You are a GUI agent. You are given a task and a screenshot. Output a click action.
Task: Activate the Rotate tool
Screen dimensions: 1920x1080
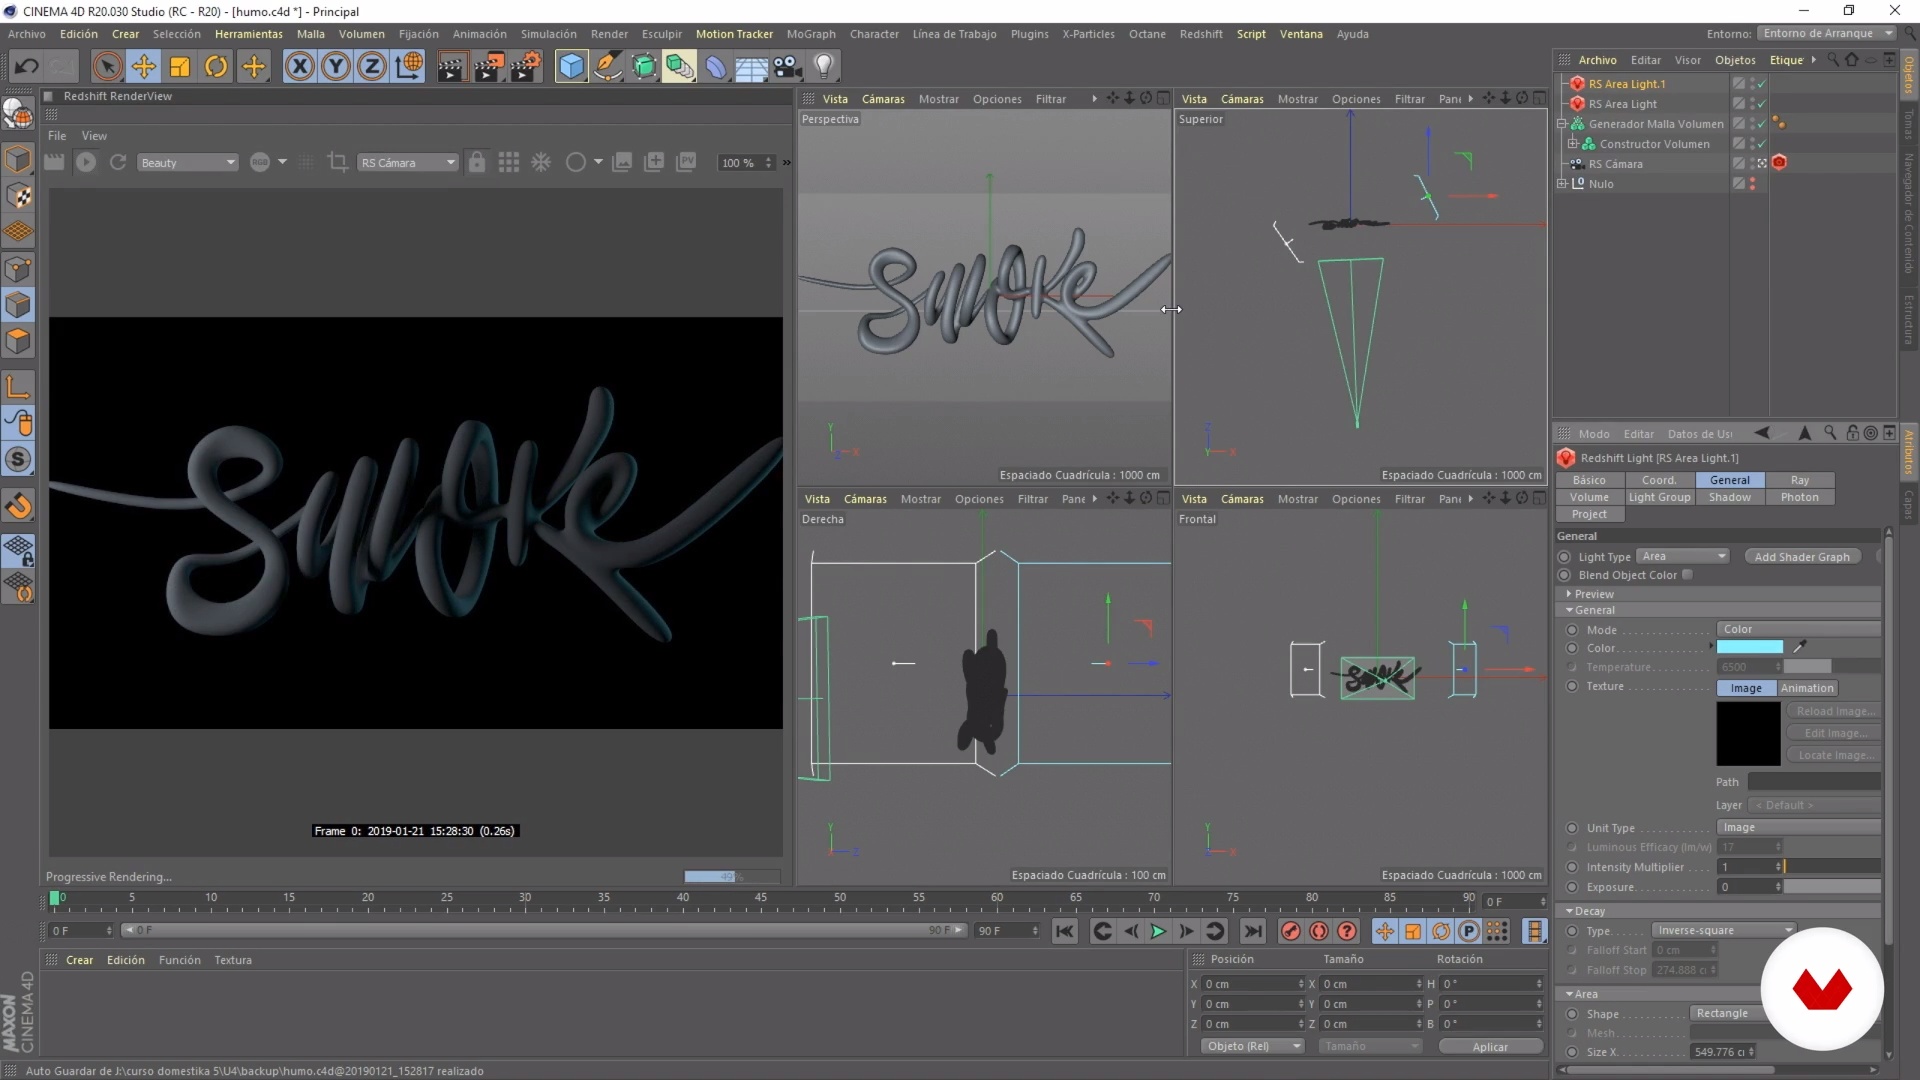tap(216, 67)
